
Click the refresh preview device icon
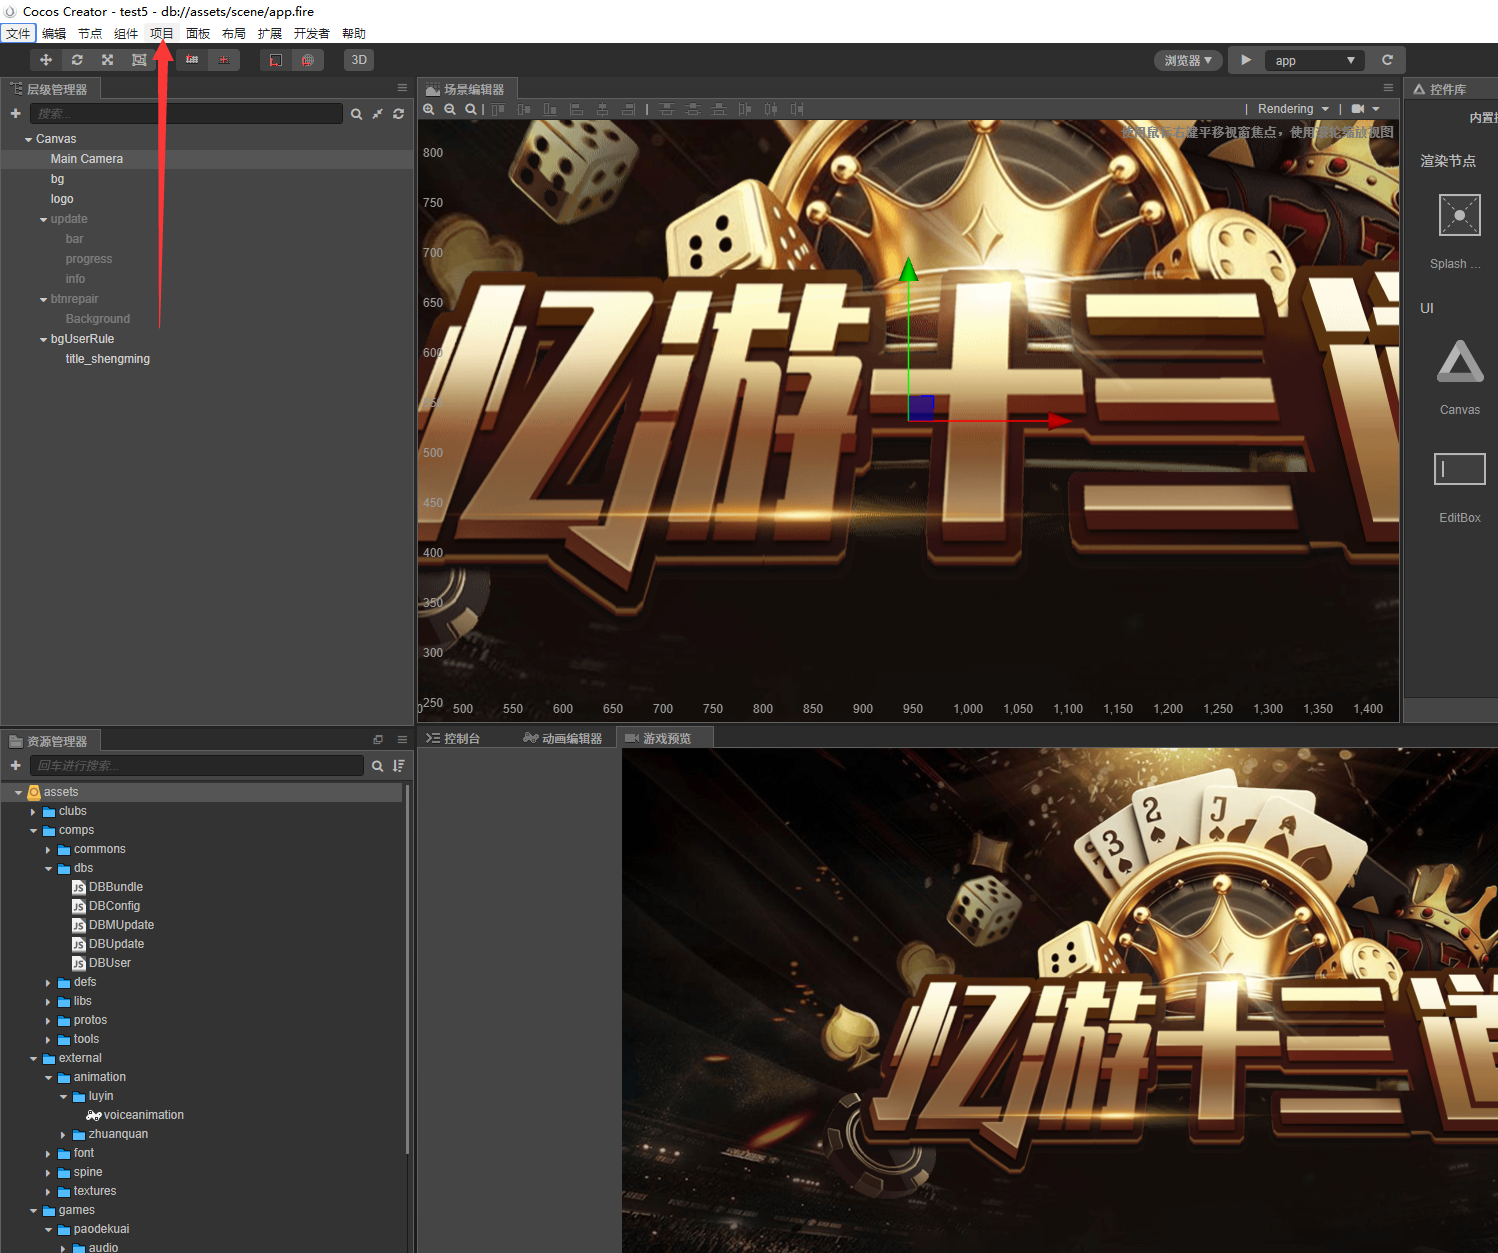coord(1387,60)
